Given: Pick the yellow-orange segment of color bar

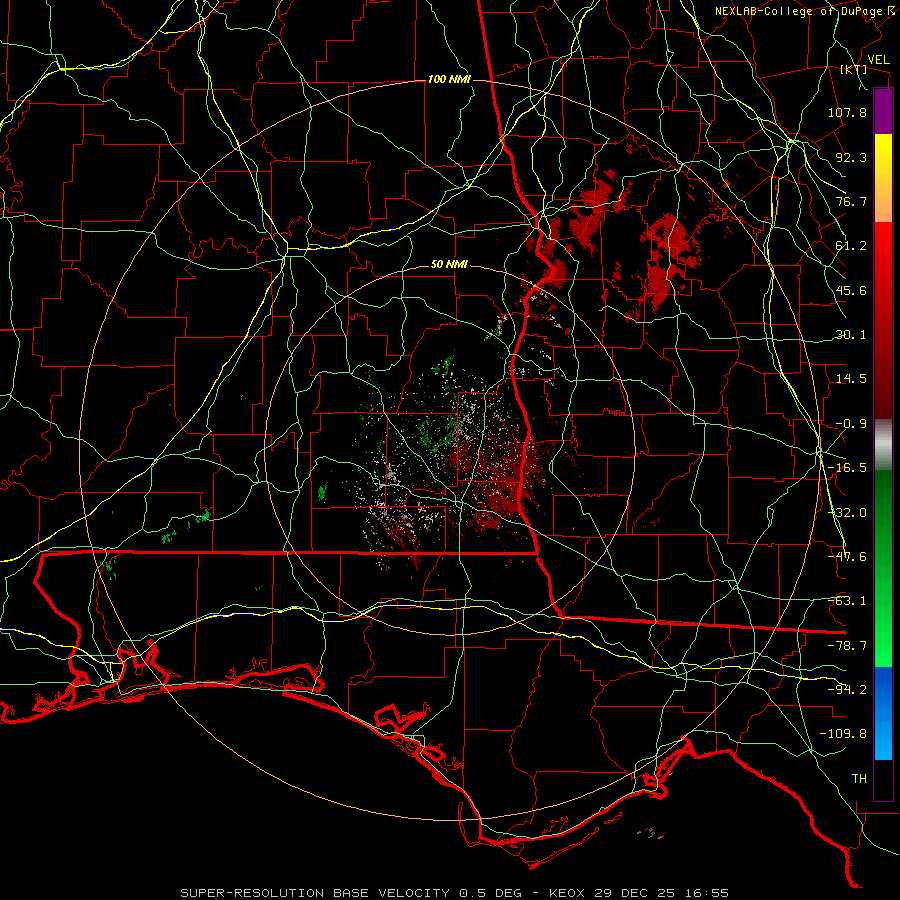Looking at the screenshot, I should pyautogui.click(x=883, y=179).
